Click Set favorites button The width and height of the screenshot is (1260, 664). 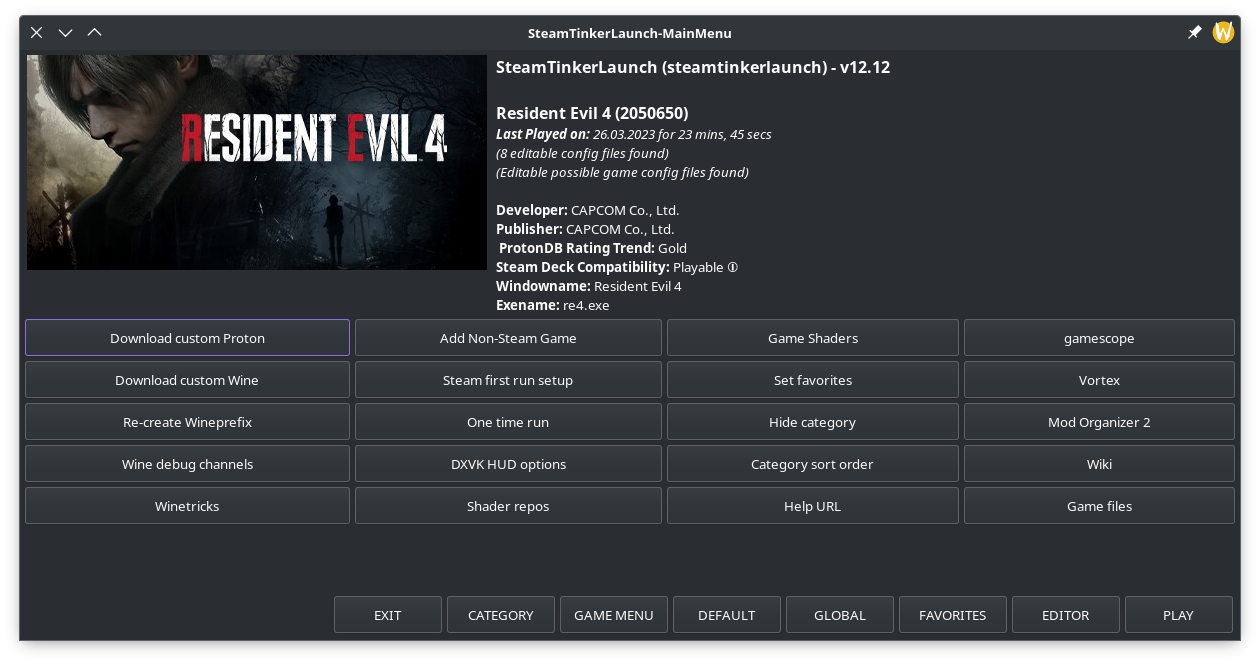coord(813,380)
